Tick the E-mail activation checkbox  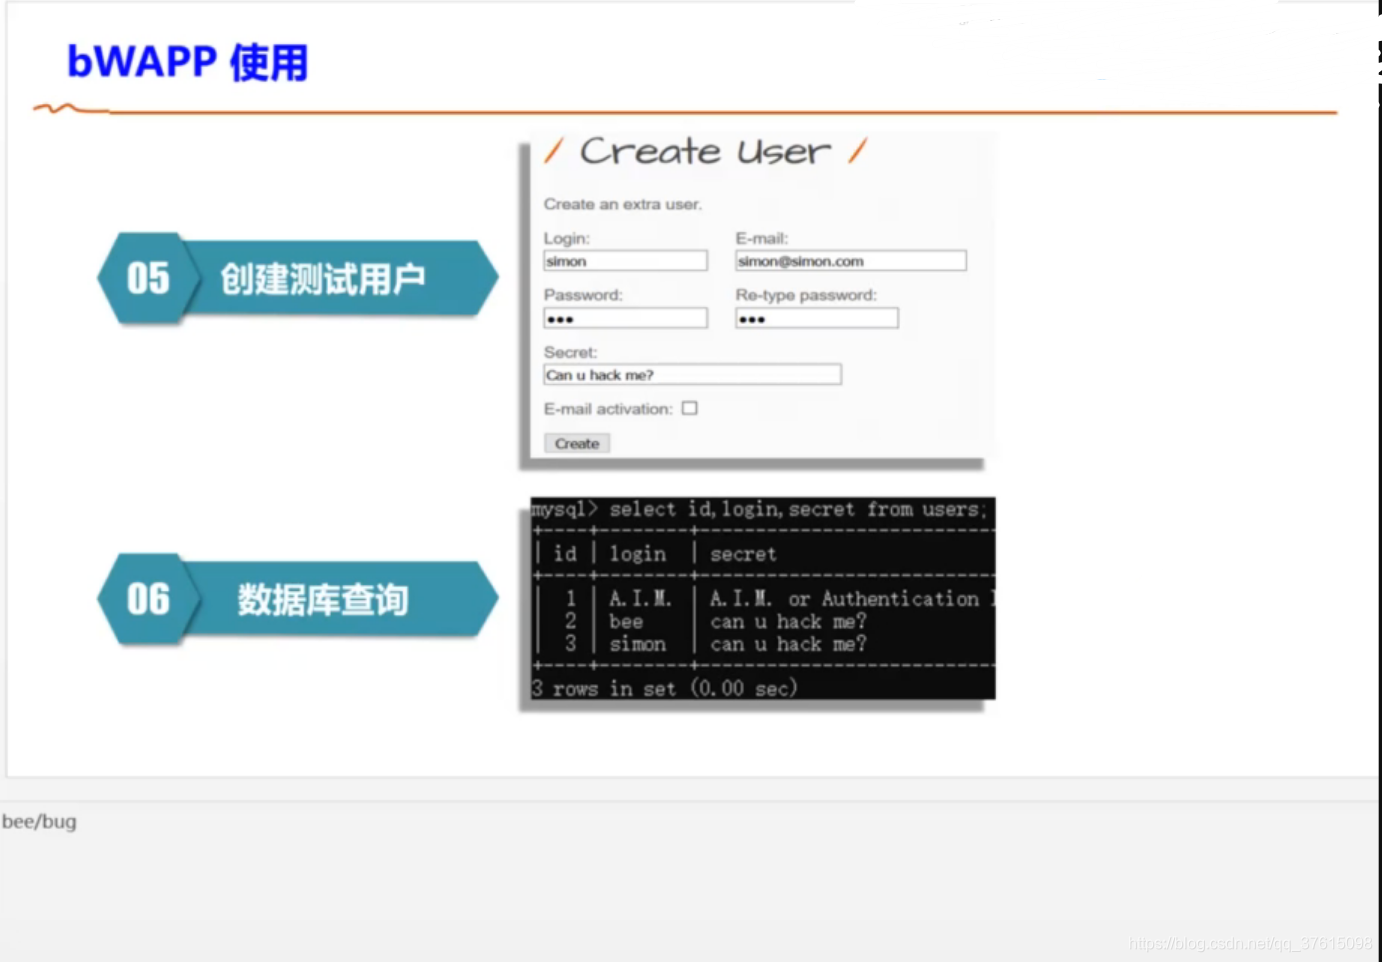pos(690,408)
